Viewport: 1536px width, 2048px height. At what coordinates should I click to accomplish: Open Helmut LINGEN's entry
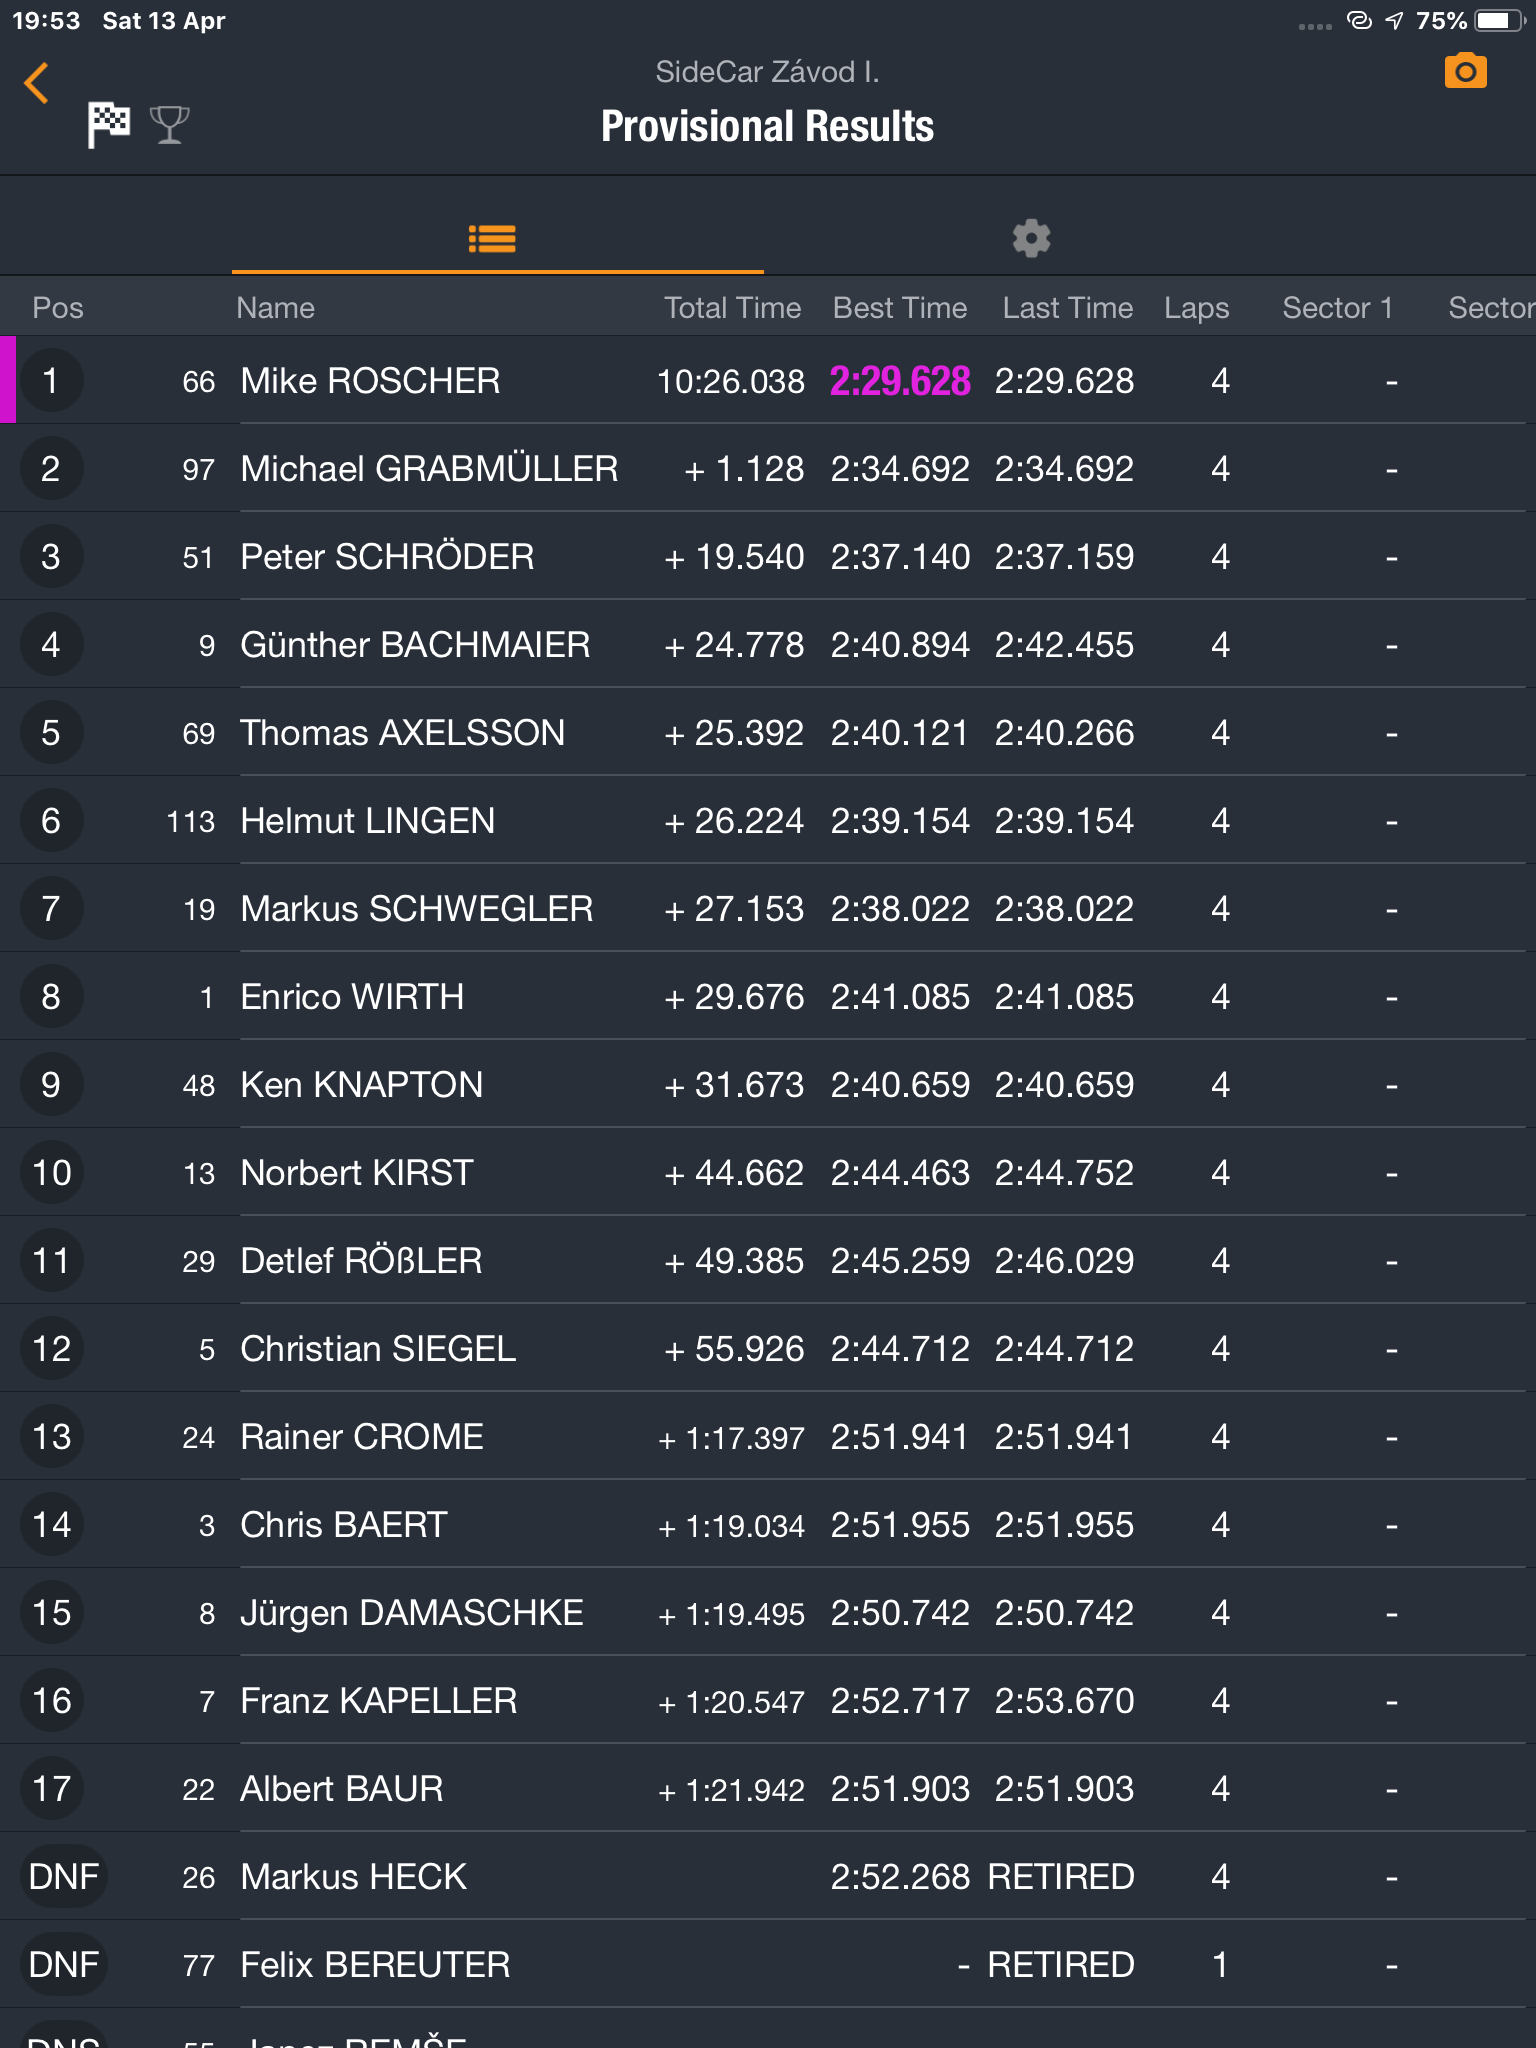pyautogui.click(x=768, y=820)
